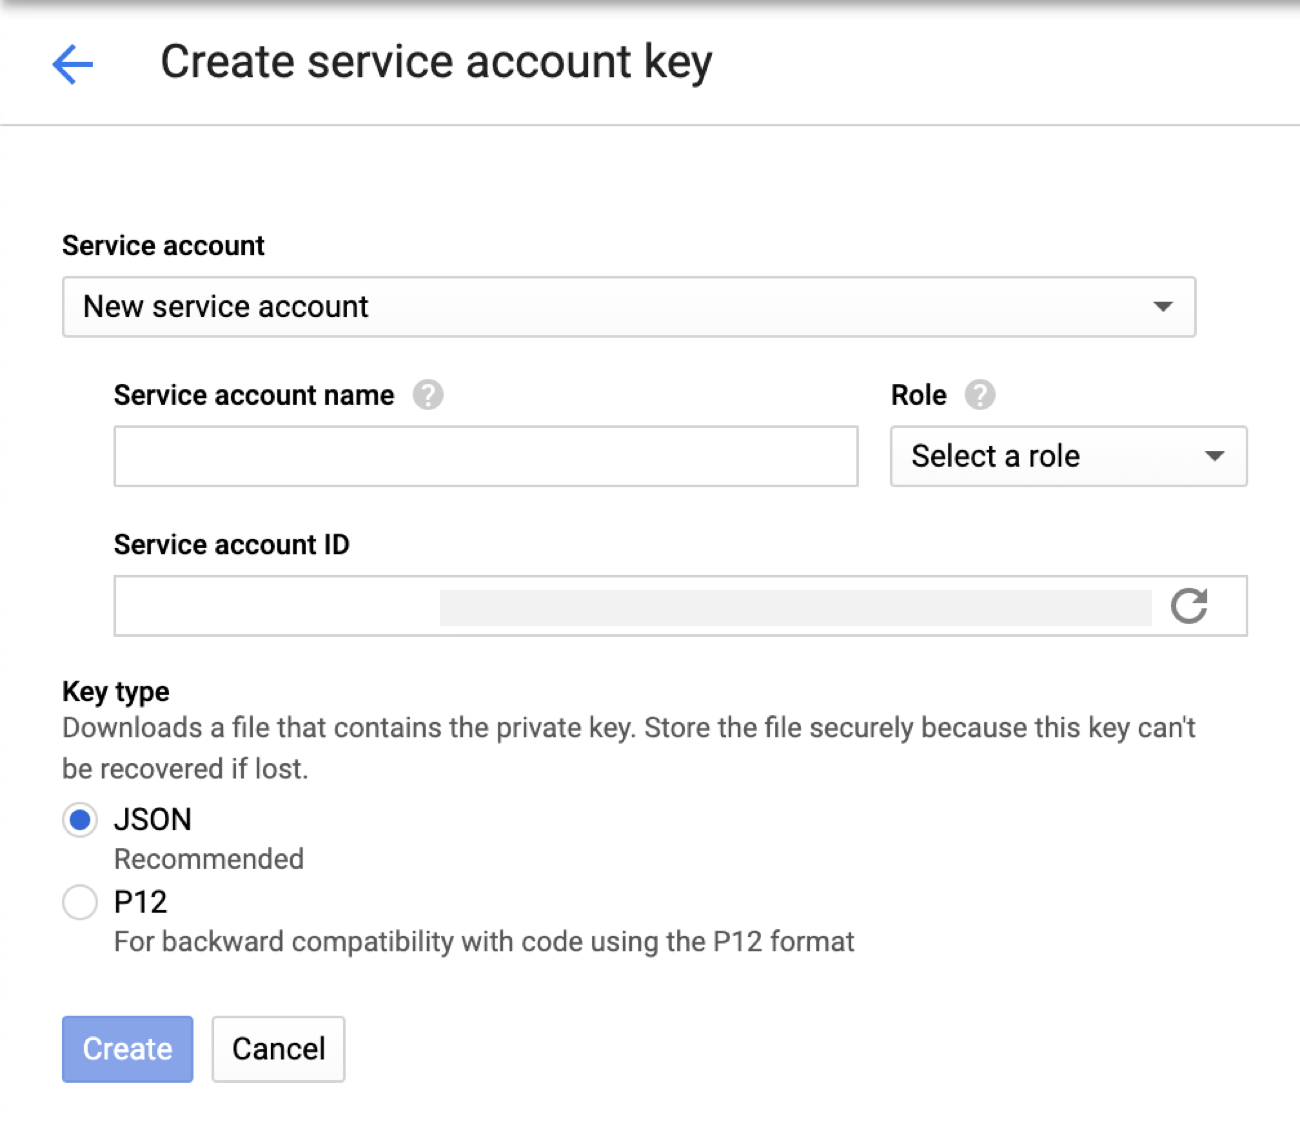The width and height of the screenshot is (1300, 1124).
Task: Expand the New service account selector
Action: coord(1163,307)
